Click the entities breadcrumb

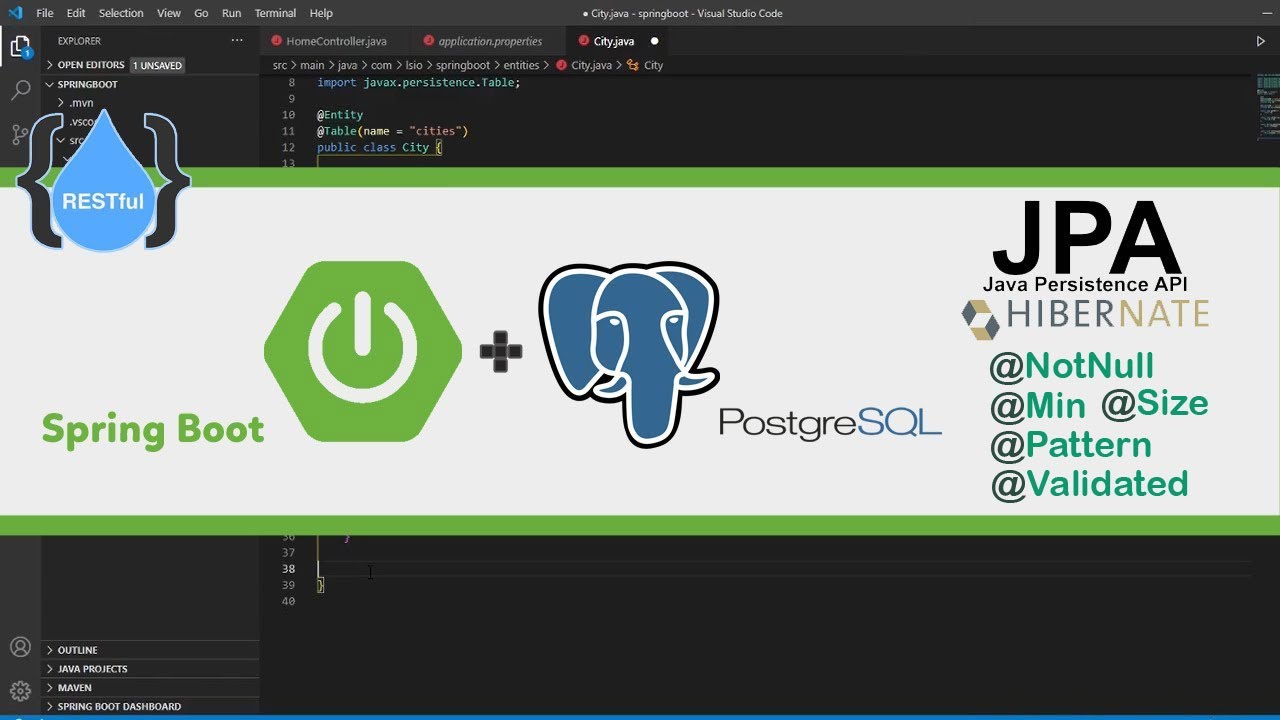(520, 65)
